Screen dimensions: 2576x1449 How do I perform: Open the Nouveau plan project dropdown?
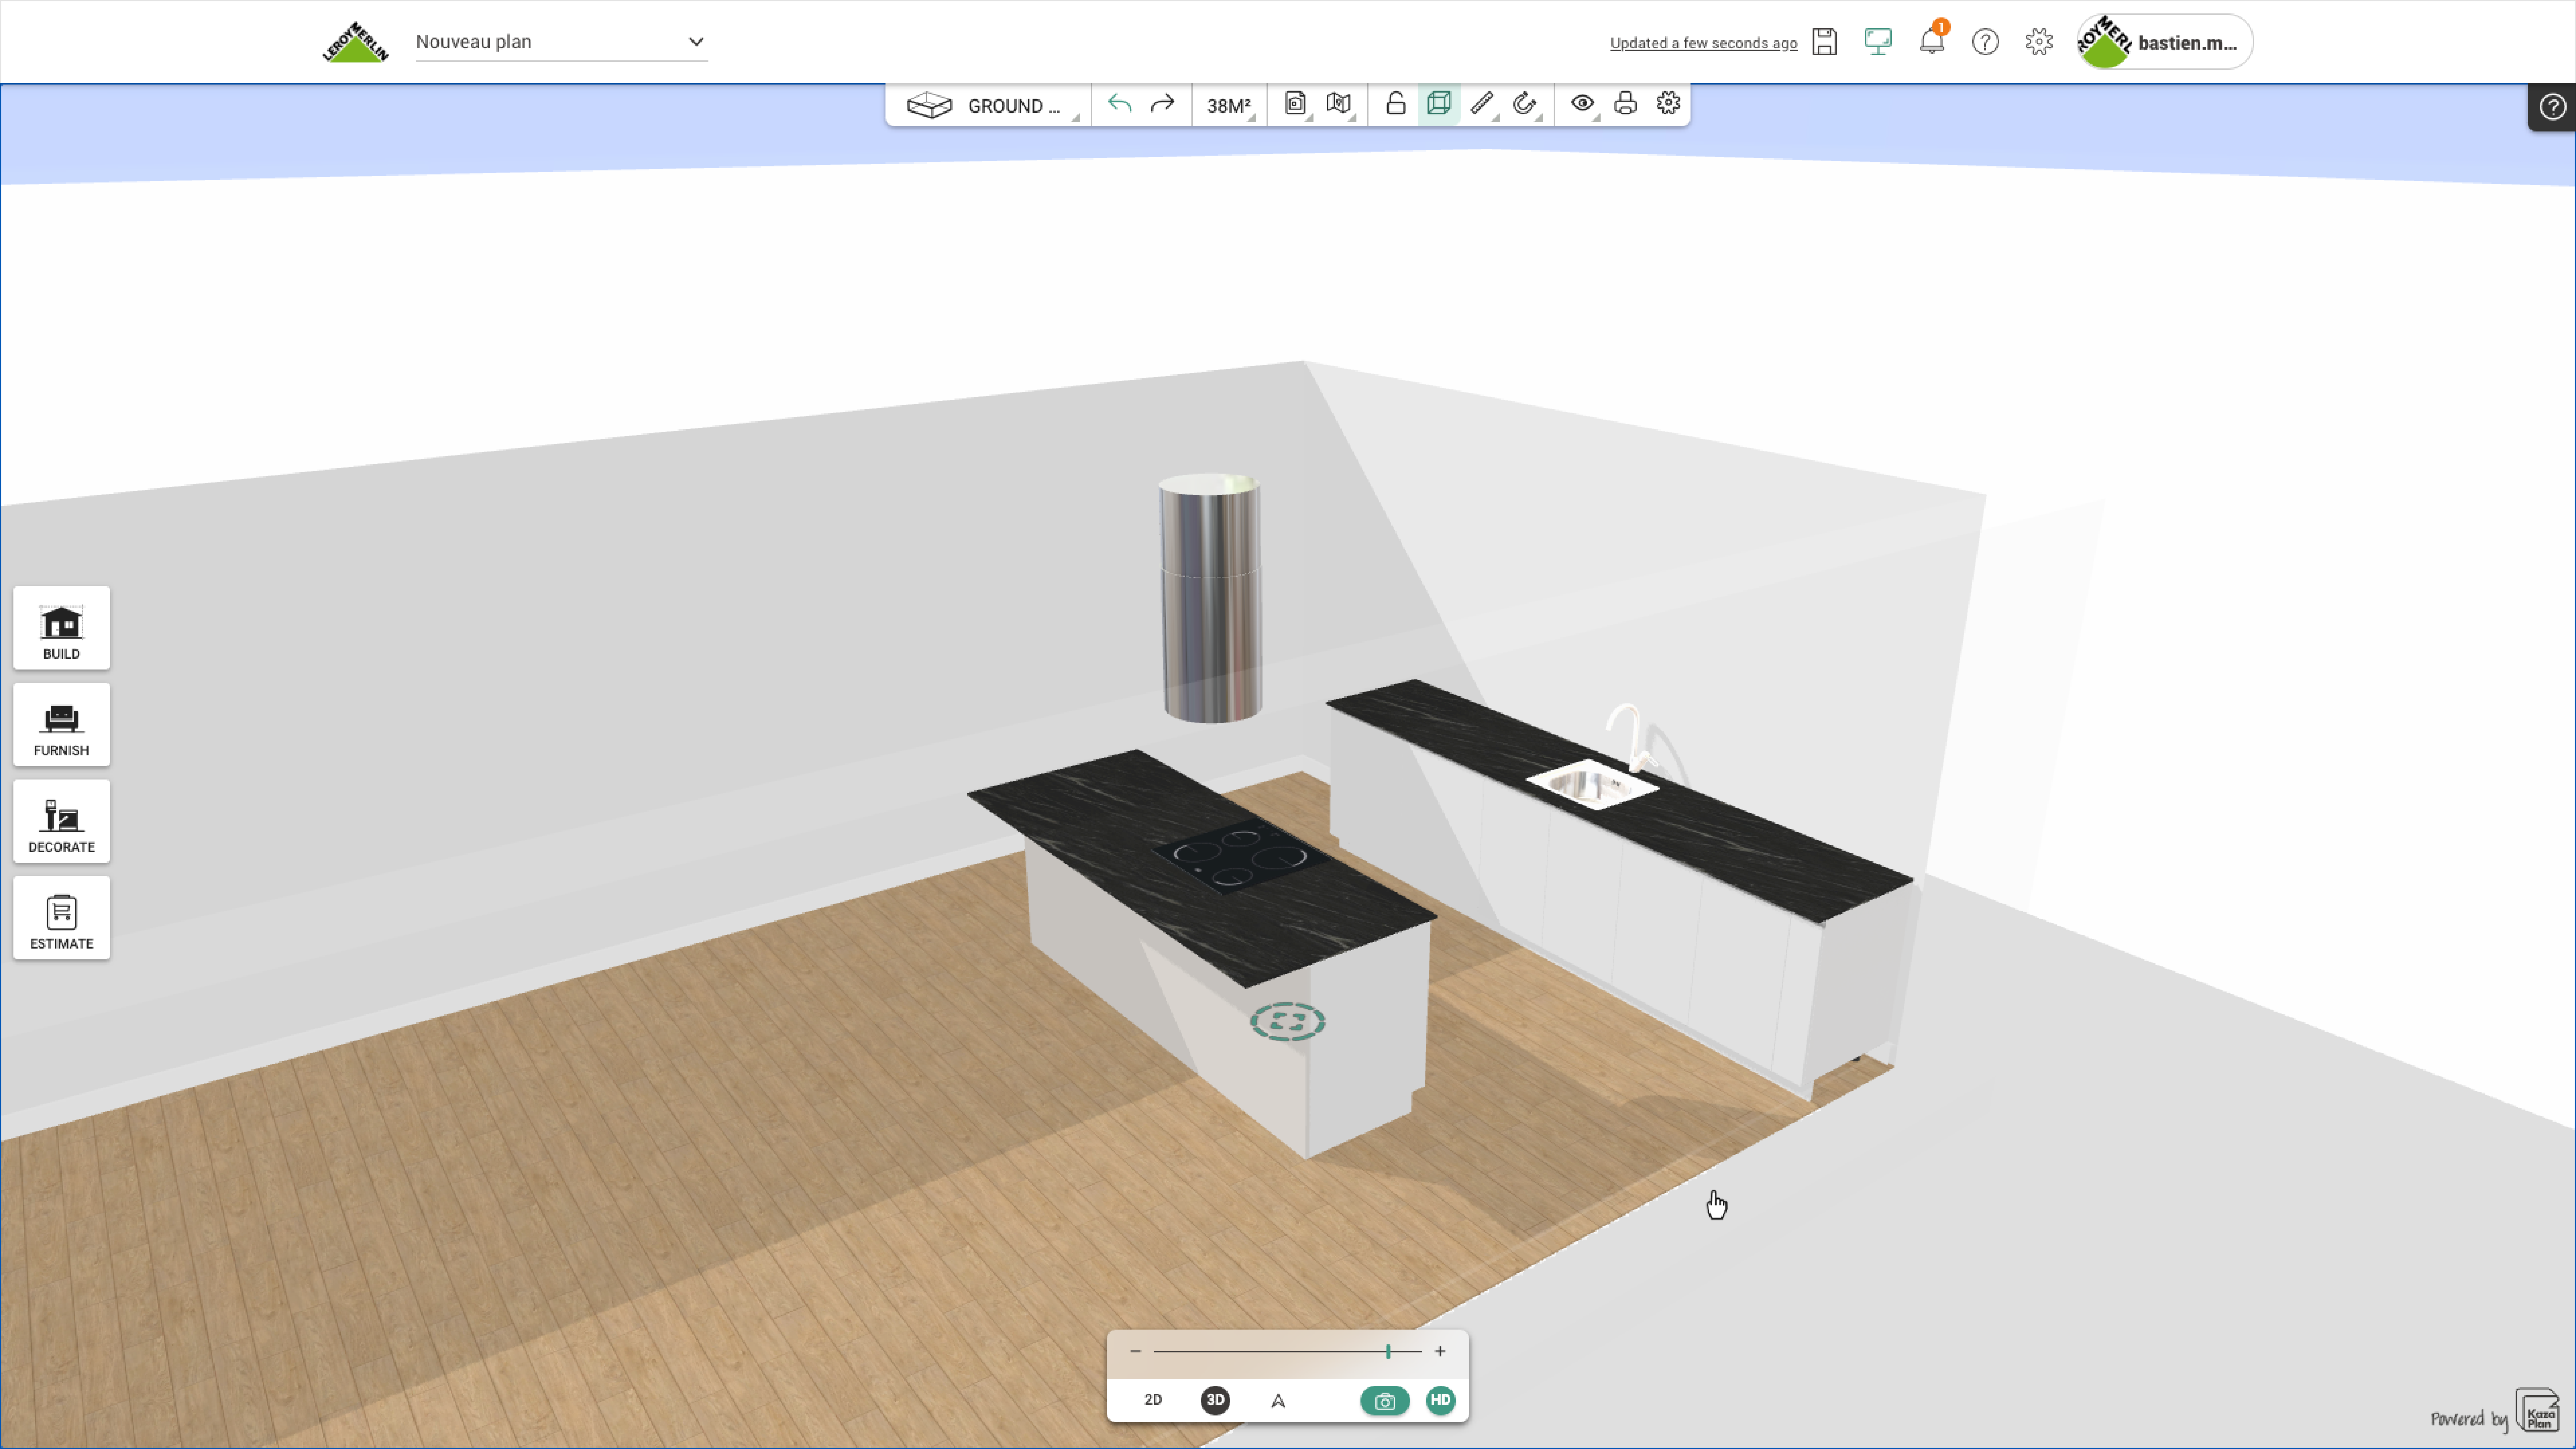[561, 42]
